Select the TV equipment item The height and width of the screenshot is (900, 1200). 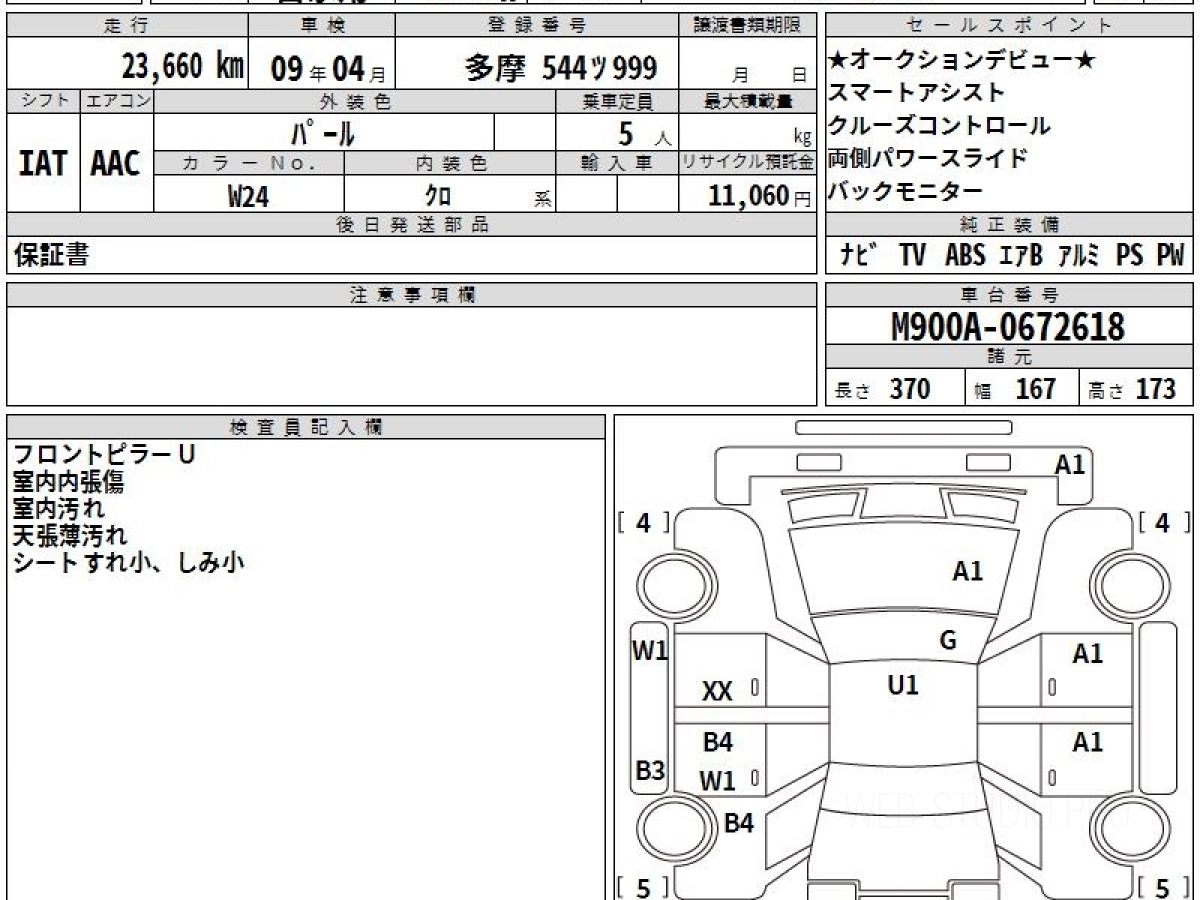[913, 255]
